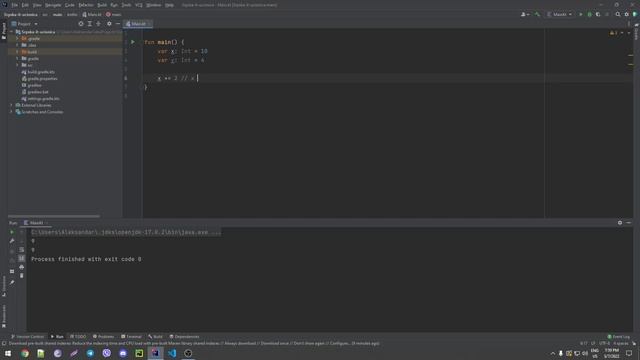Click the warnings indicator in editor corner
Screen dimensions: 640x360
tap(614, 33)
